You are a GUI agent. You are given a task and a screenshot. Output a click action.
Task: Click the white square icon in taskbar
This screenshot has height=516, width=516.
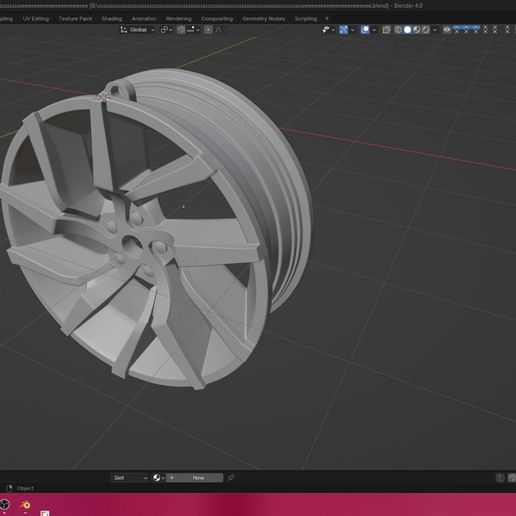[45, 513]
